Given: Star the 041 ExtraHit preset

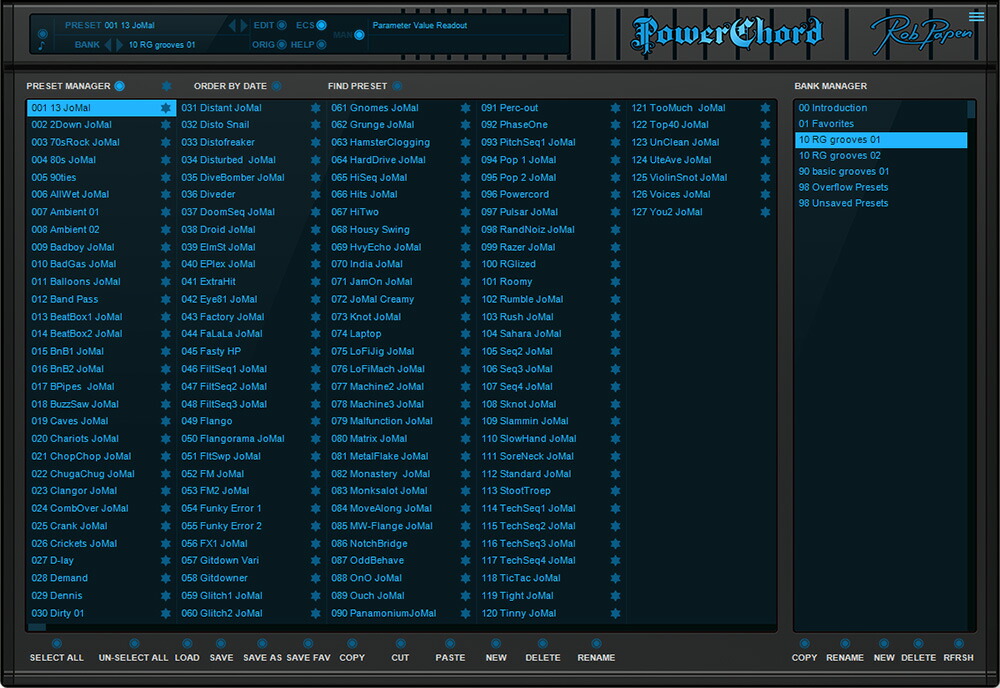Looking at the screenshot, I should [x=316, y=282].
